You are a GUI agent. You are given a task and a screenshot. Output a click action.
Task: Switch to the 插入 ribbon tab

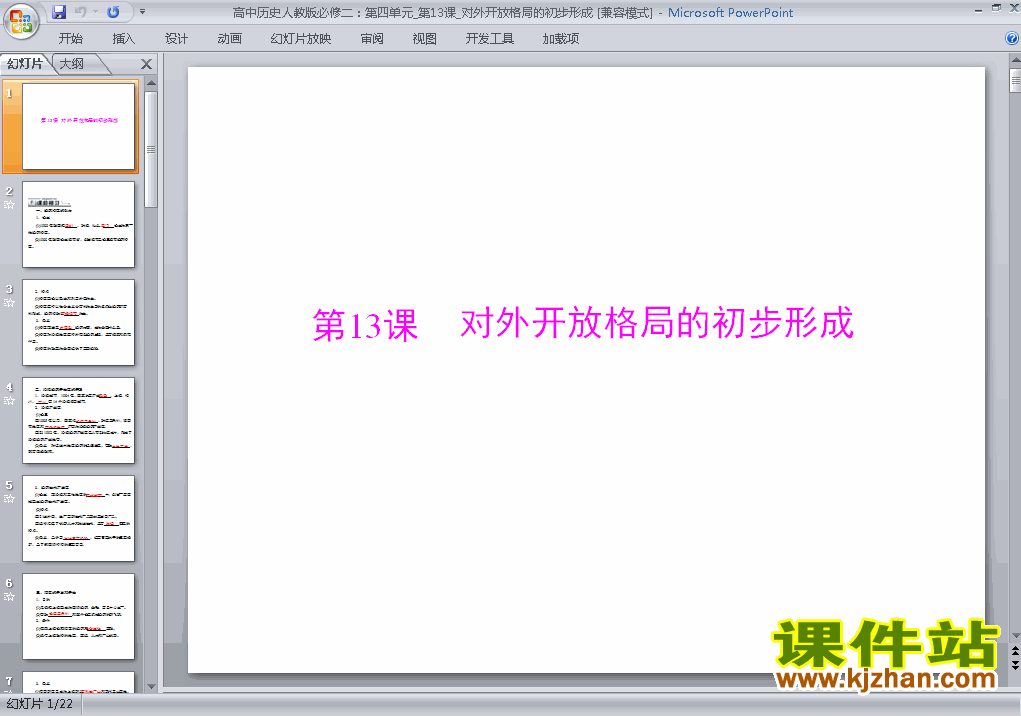coord(124,38)
